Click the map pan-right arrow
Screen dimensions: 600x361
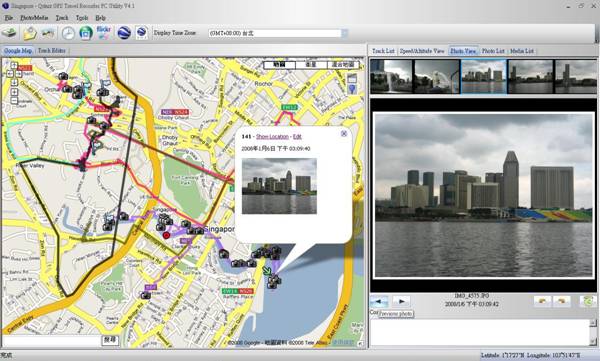pos(18,74)
